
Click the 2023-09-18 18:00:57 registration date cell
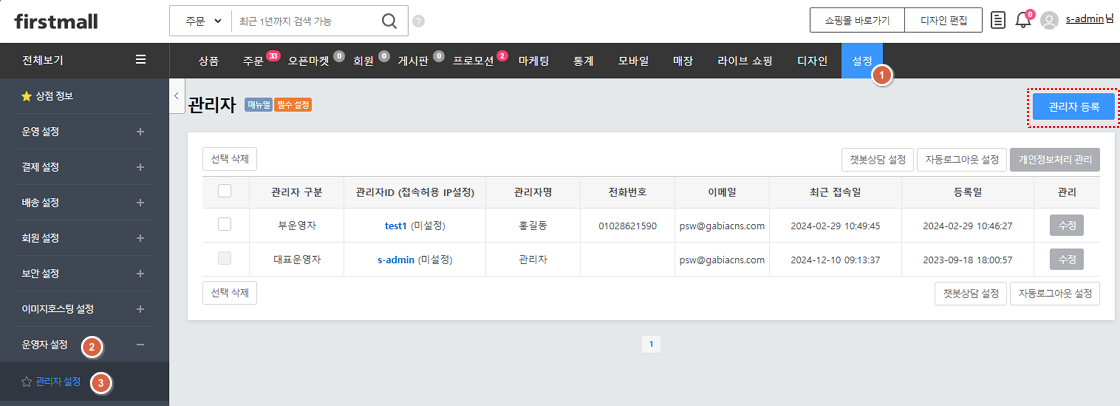968,259
